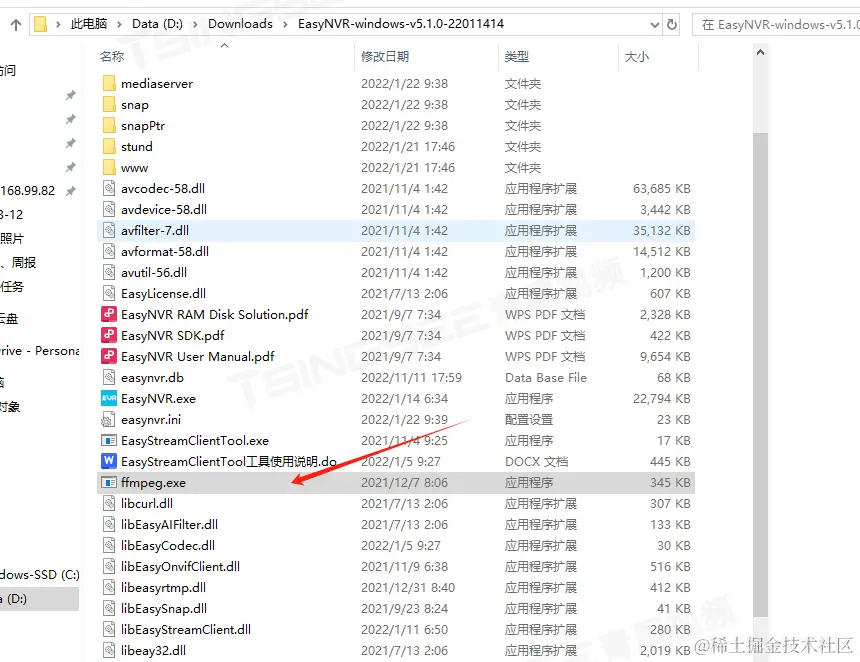The height and width of the screenshot is (662, 860).
Task: Select the avformat-58.dll file icon
Action: pos(109,251)
